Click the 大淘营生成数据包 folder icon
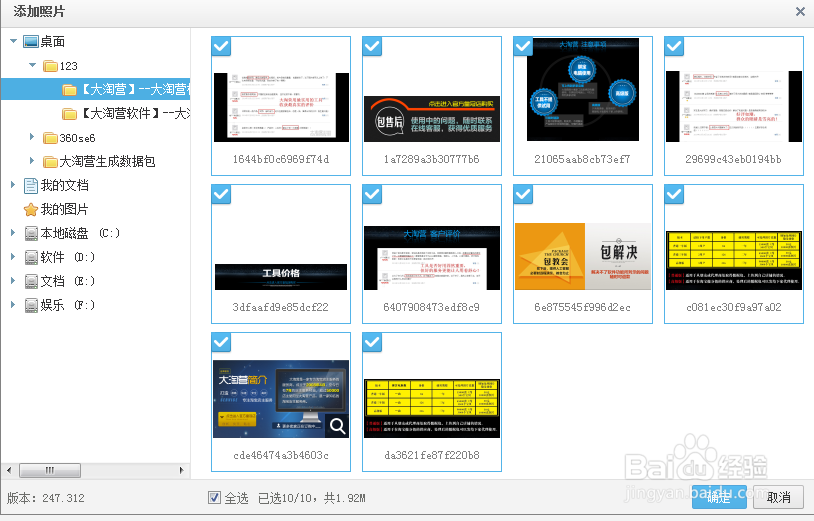Screen dimensions: 814x521 click(50, 162)
